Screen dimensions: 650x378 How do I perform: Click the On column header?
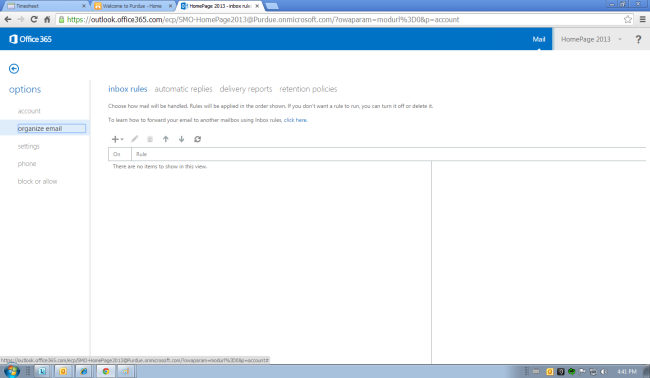point(120,154)
